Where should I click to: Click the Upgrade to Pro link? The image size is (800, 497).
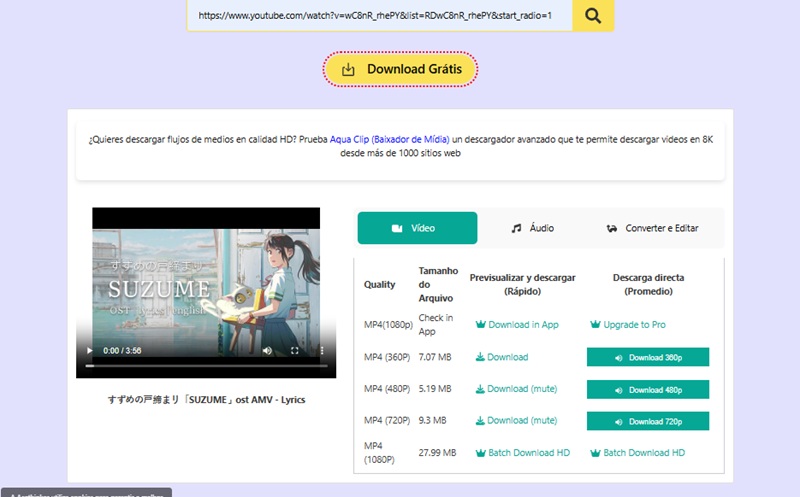628,325
